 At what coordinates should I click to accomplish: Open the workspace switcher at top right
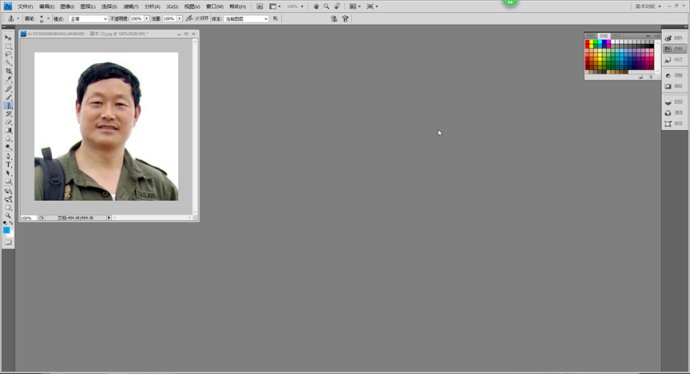[648, 7]
